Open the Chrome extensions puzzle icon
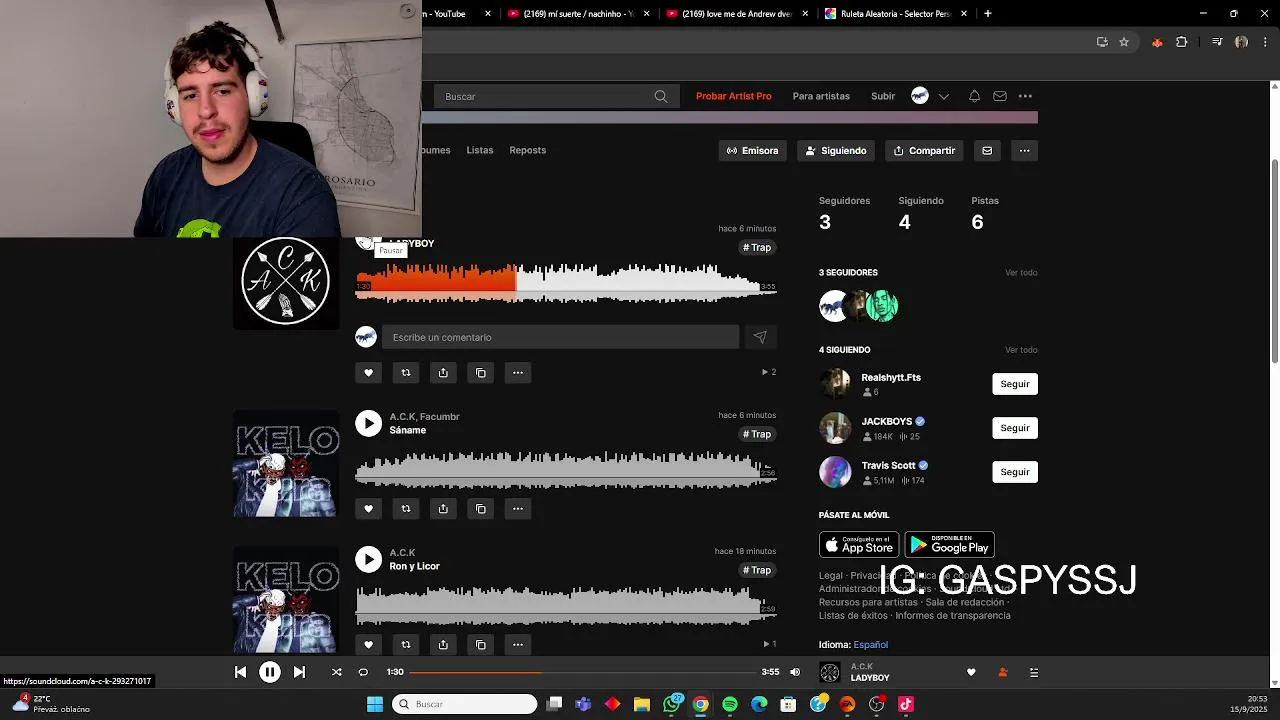Viewport: 1280px width, 720px height. tap(1182, 42)
